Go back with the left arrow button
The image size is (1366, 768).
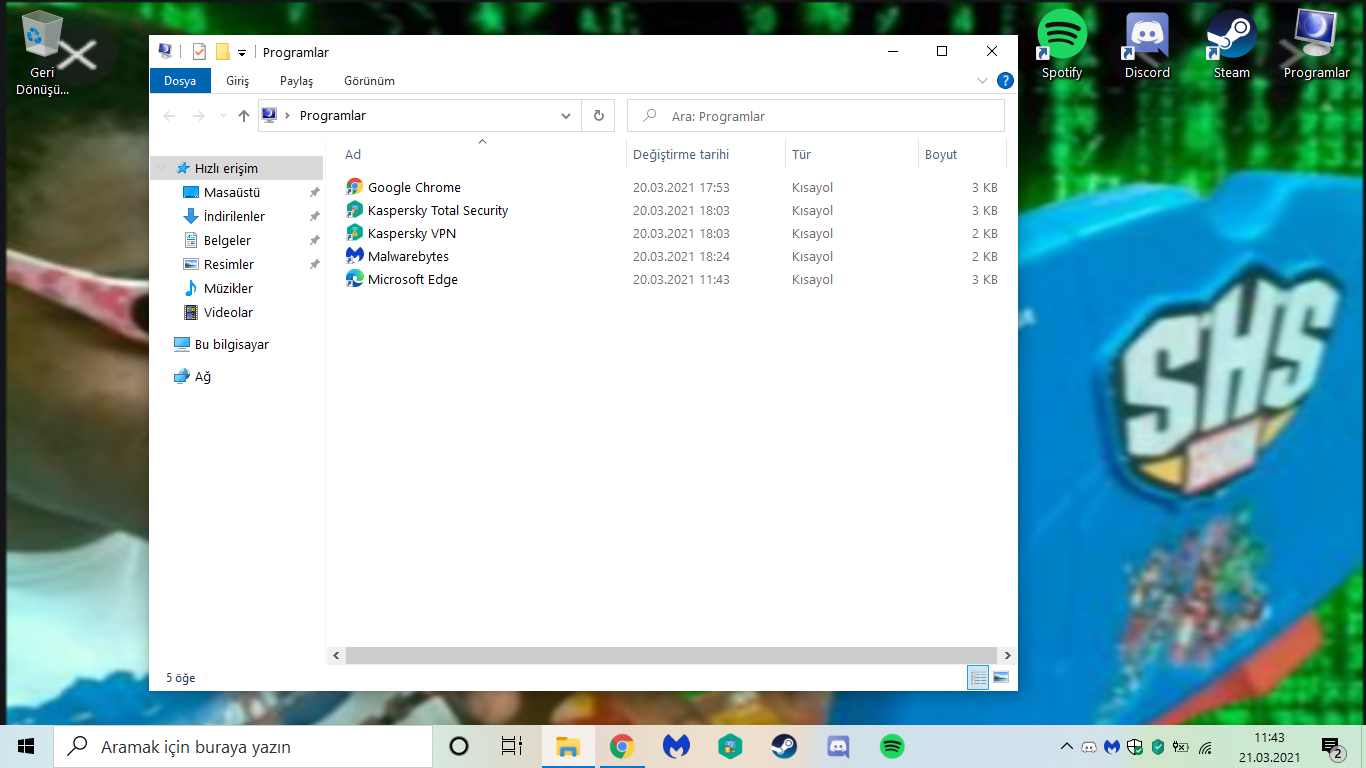pos(169,116)
